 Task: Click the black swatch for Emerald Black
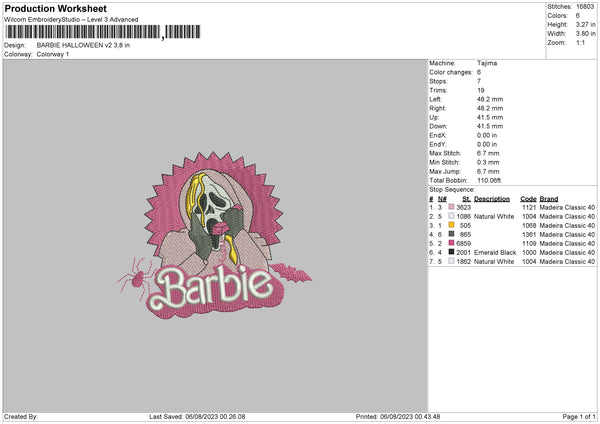[452, 252]
